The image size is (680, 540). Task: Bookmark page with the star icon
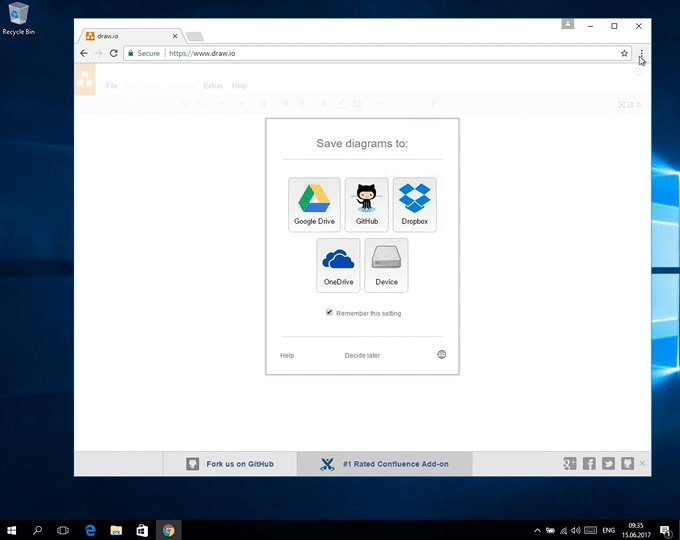(624, 53)
